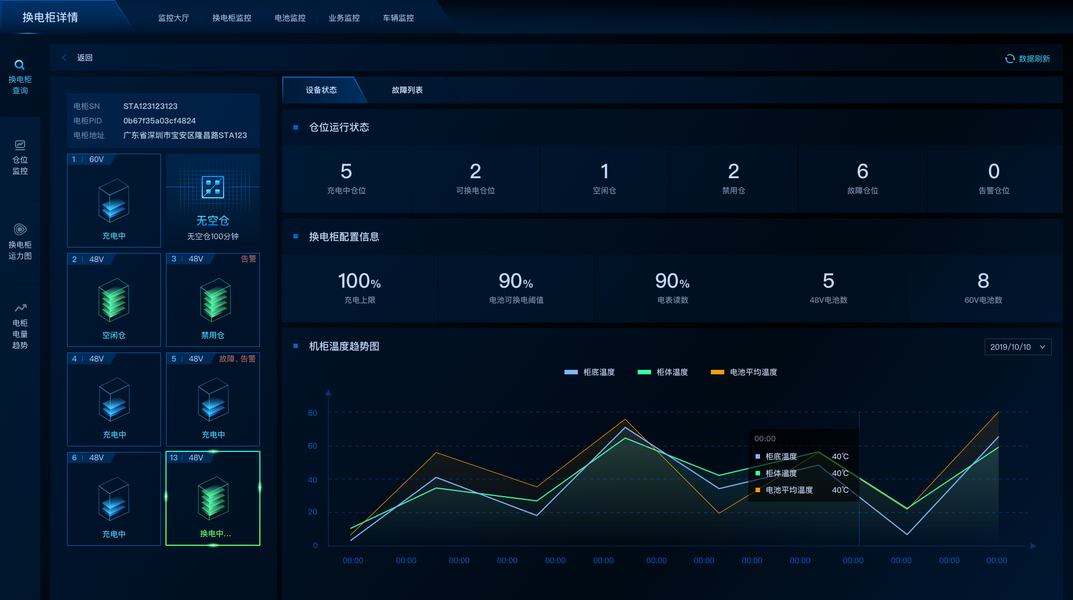
Task: Click the 数据刷新 refresh icon
Action: (1009, 59)
